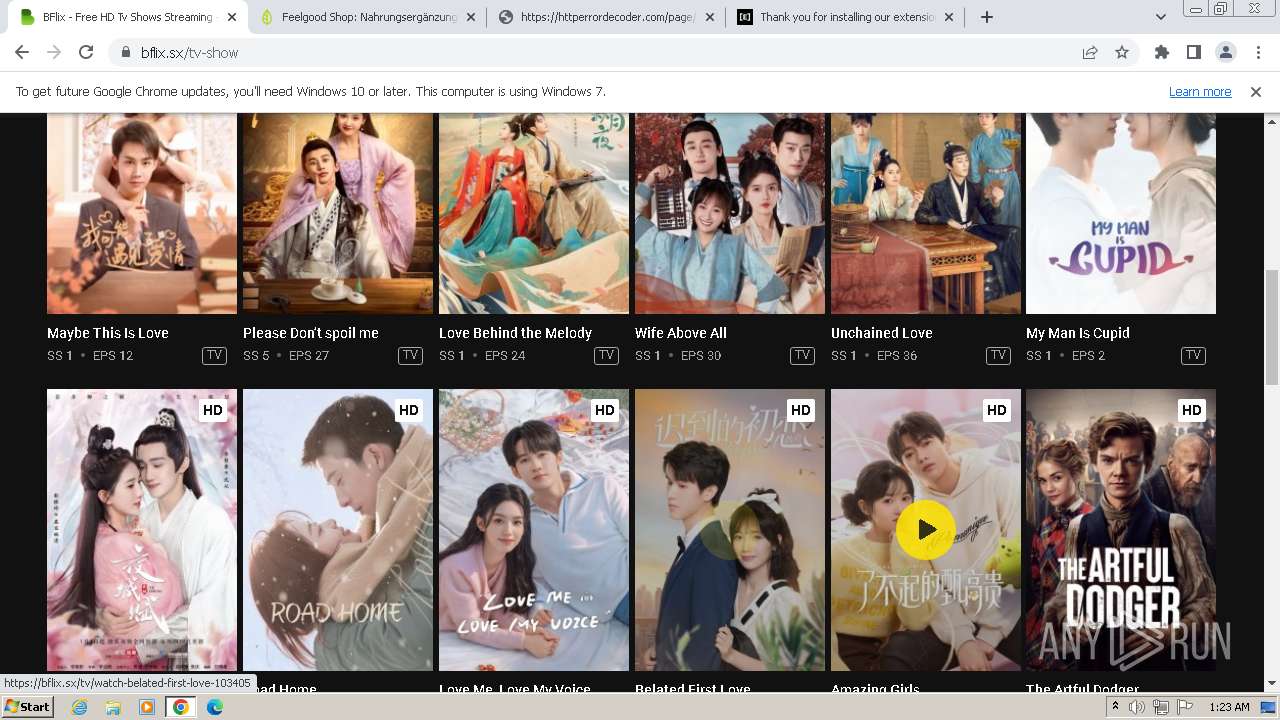Viewport: 1280px width, 720px height.
Task: Close the httperrordecoder tab
Action: [x=710, y=17]
